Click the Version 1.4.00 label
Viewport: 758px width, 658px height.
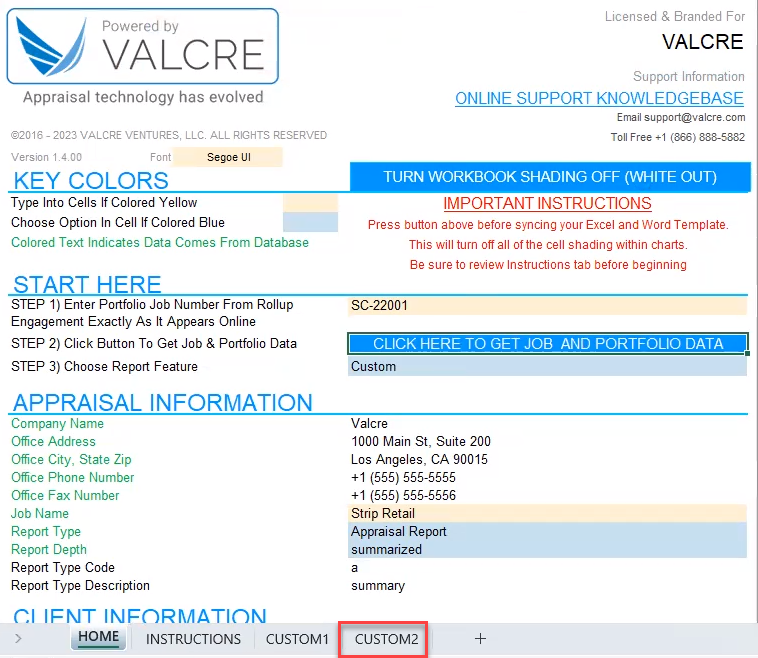[x=46, y=157]
